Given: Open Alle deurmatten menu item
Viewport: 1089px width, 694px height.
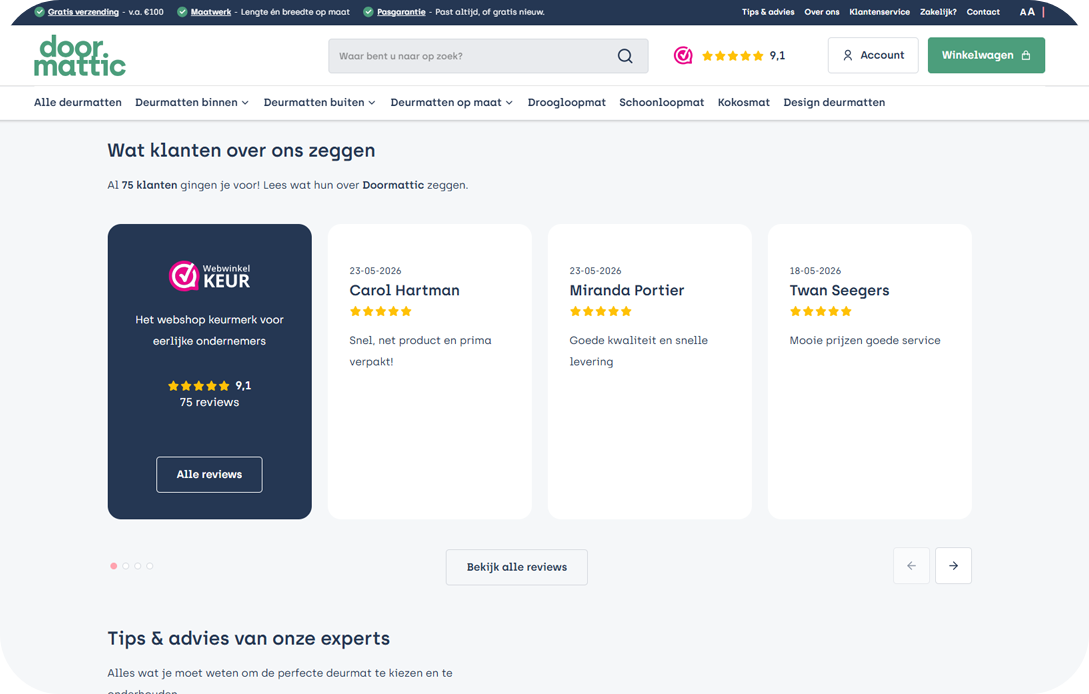Looking at the screenshot, I should 78,102.
